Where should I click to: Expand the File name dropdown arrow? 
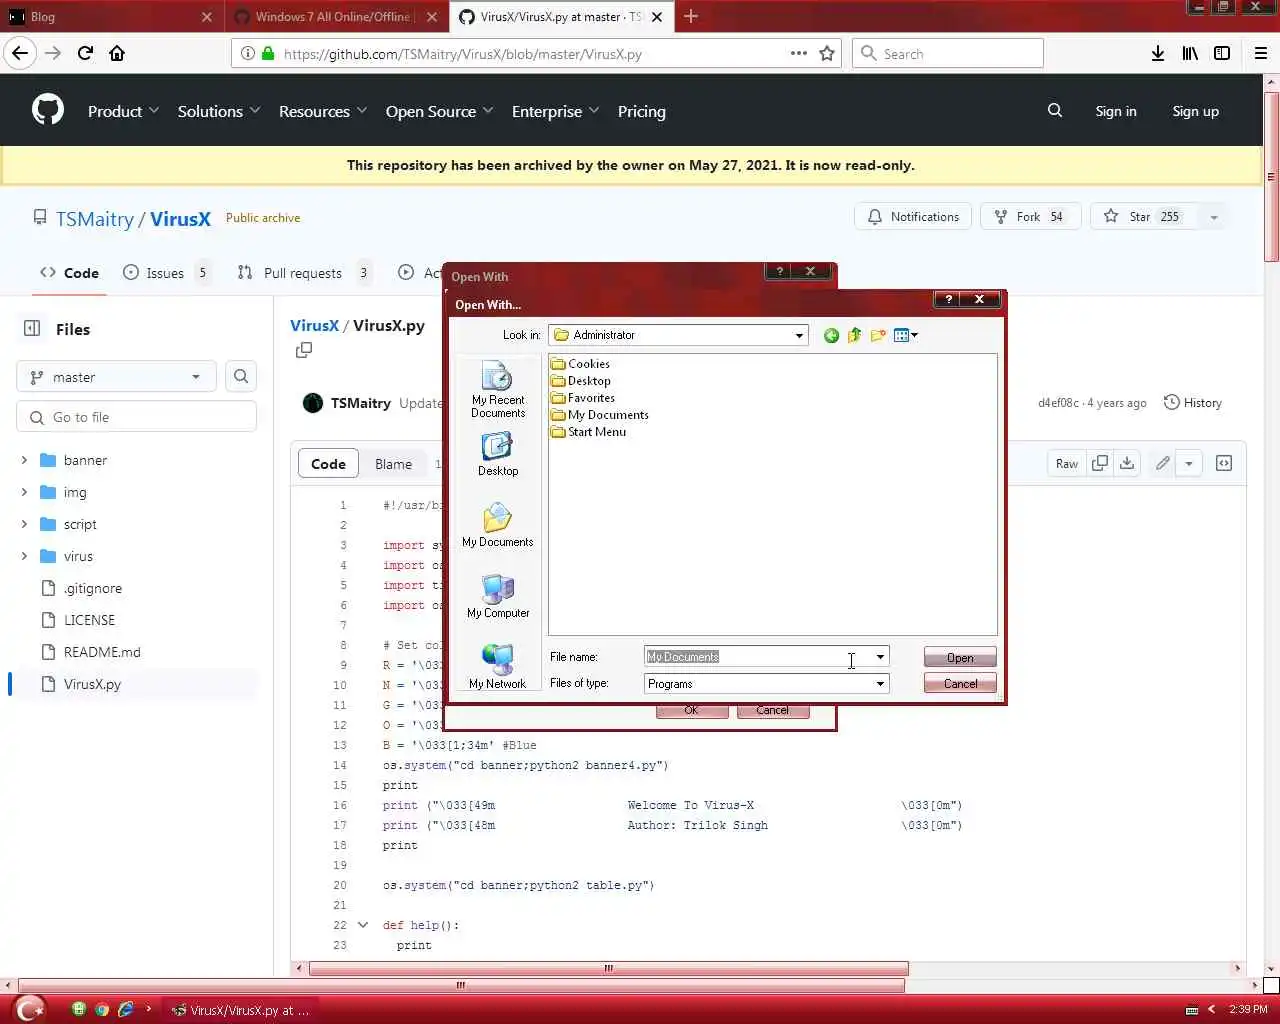click(880, 657)
